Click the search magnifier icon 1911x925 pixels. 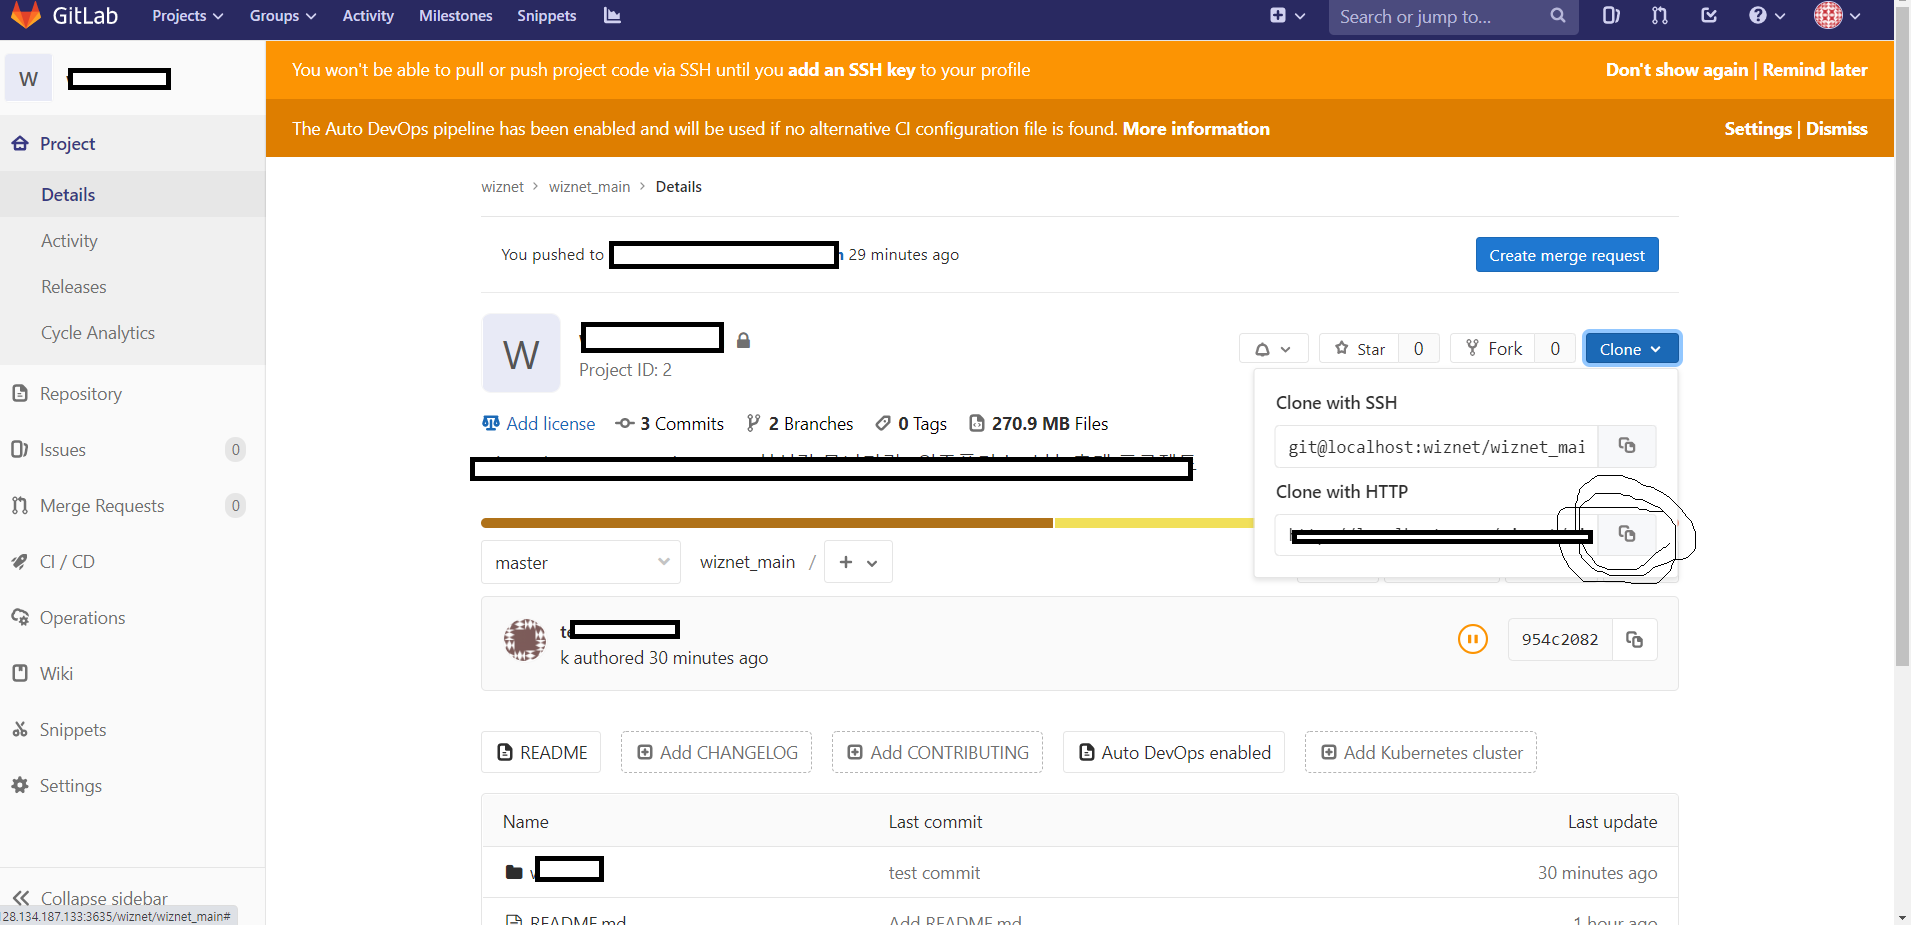tap(1557, 16)
